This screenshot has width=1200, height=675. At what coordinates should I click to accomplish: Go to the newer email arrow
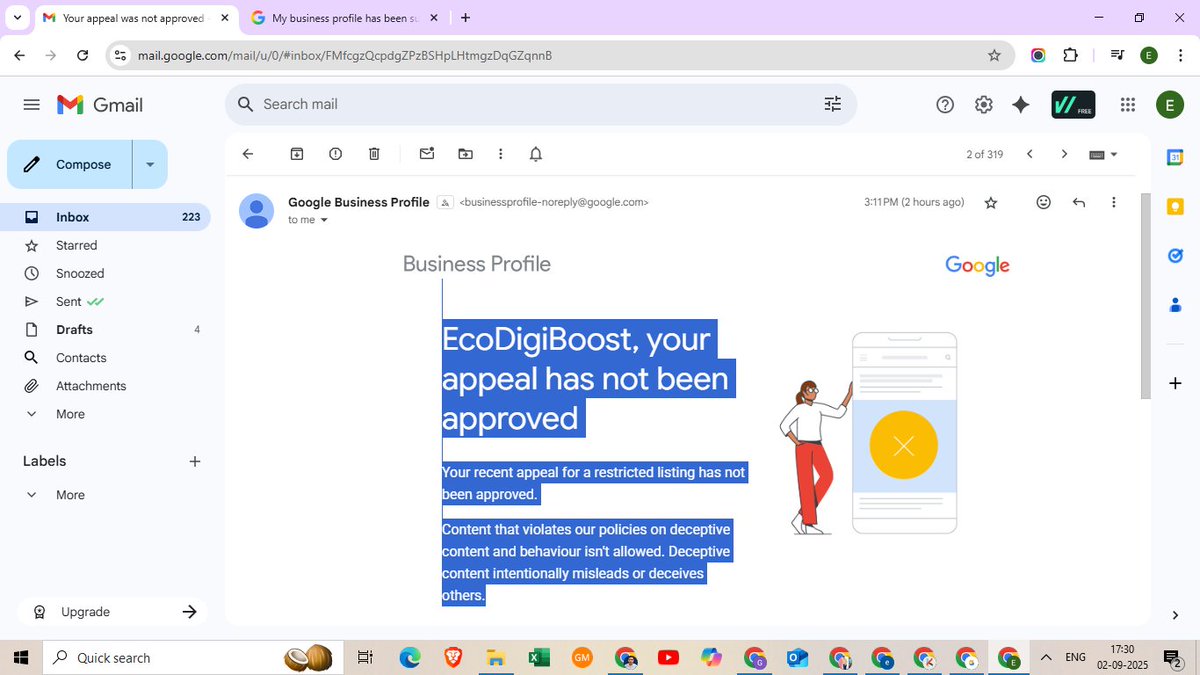click(x=1030, y=154)
